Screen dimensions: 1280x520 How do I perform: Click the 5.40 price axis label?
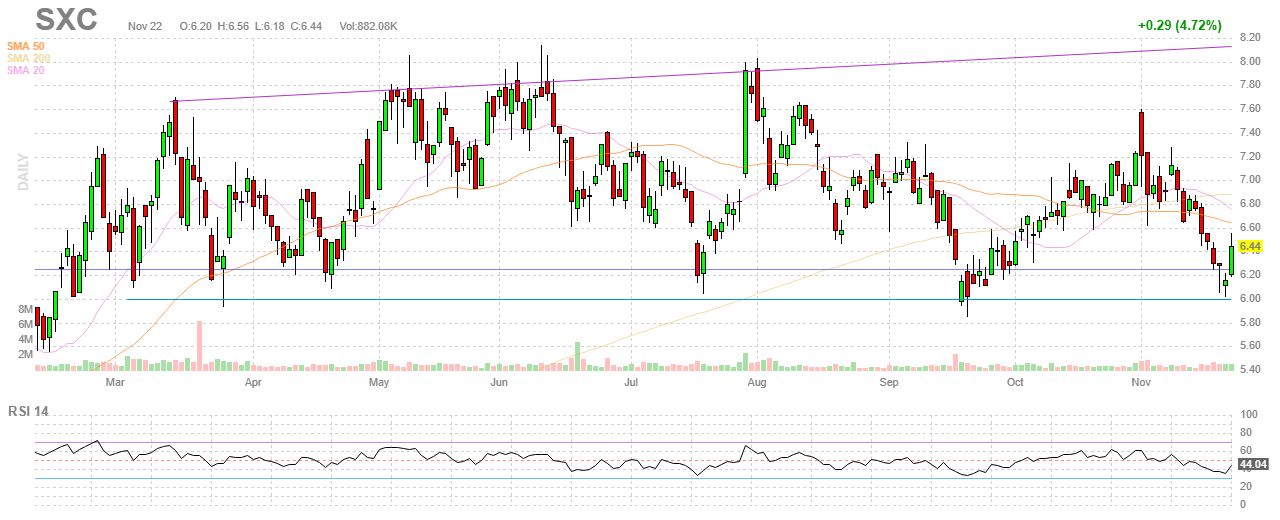(1249, 370)
